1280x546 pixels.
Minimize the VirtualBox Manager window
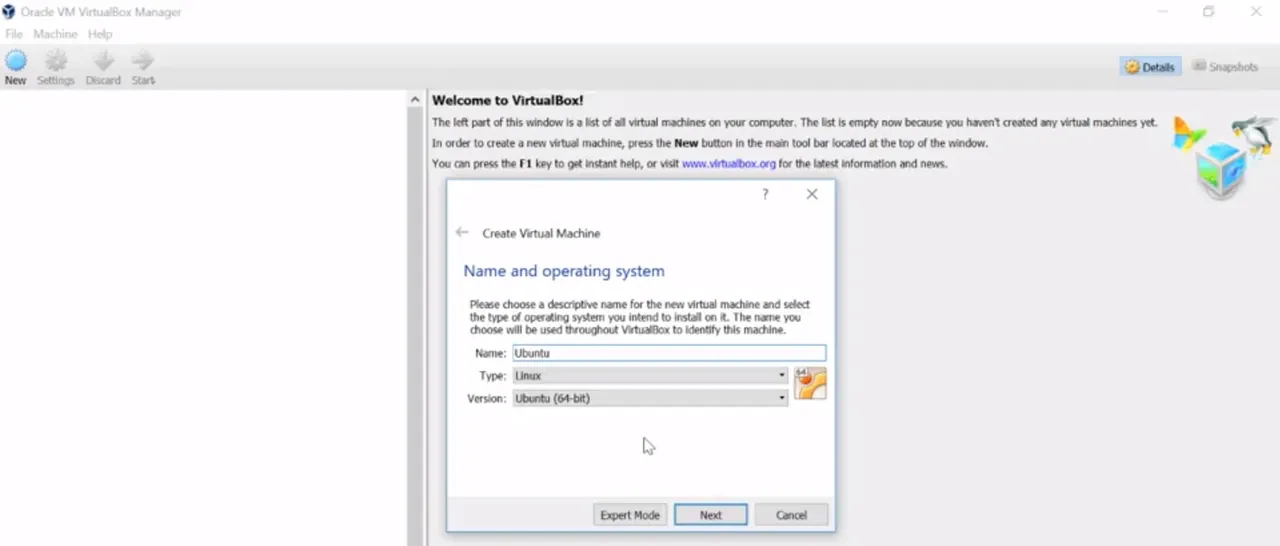click(x=1162, y=12)
